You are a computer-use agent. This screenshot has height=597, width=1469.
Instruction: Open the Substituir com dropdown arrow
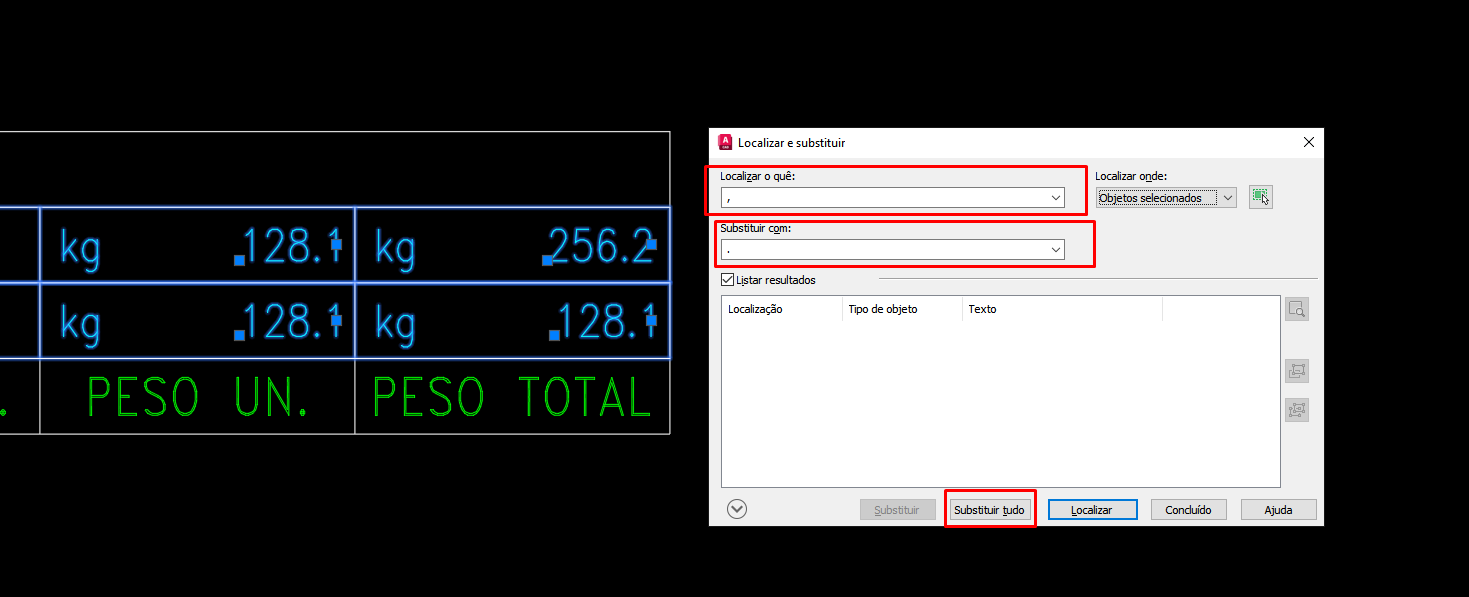[x=1056, y=250]
